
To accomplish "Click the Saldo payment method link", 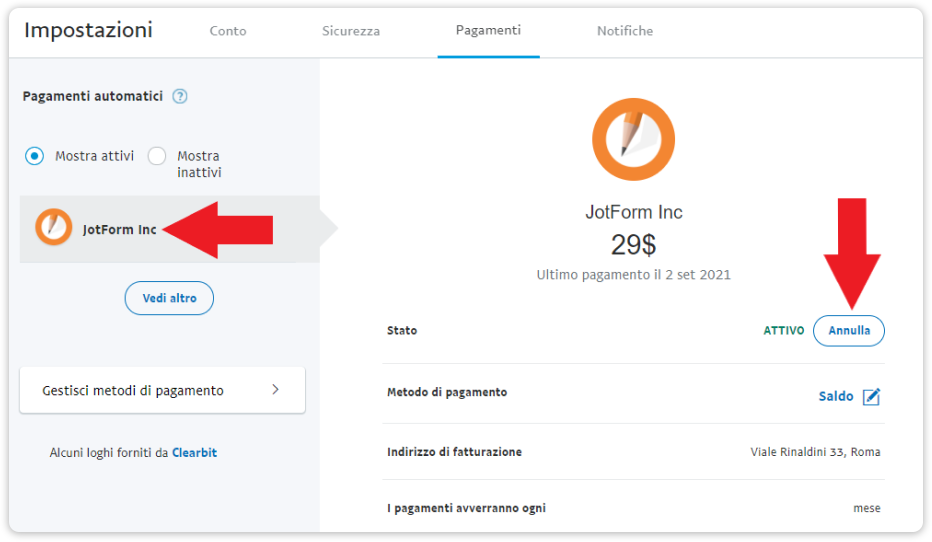I will [x=836, y=397].
